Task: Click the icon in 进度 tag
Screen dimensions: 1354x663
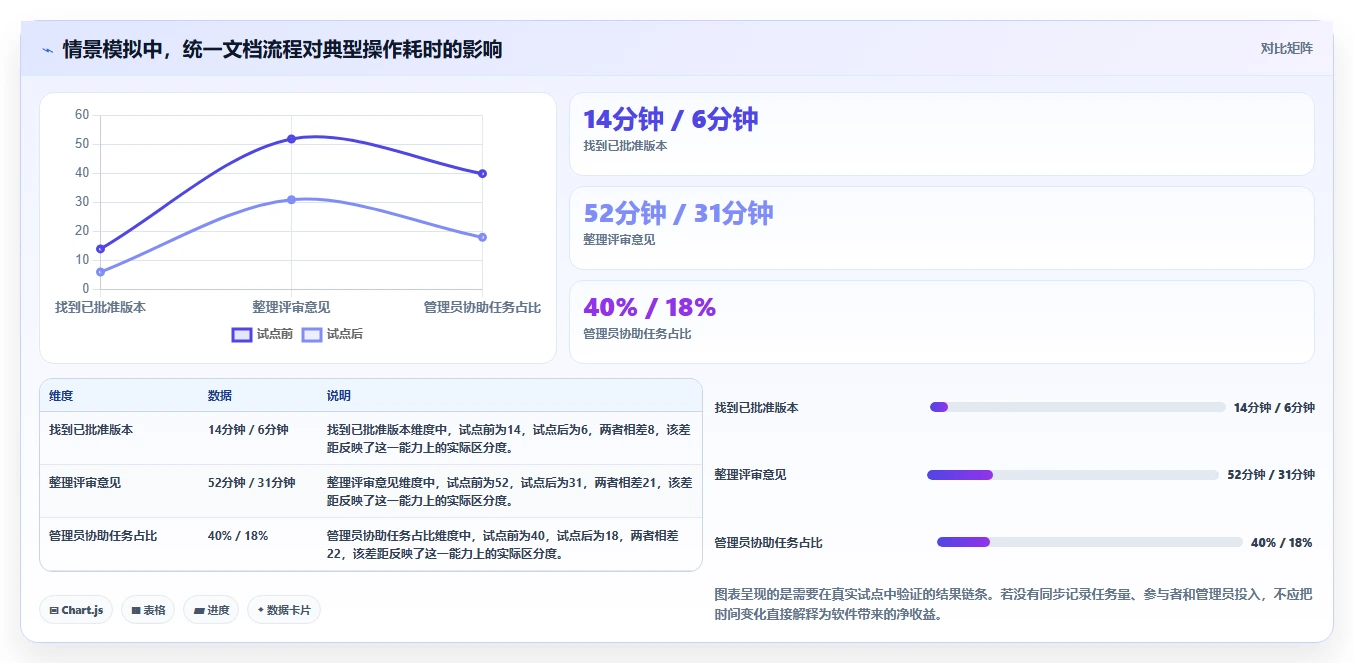Action: (198, 610)
